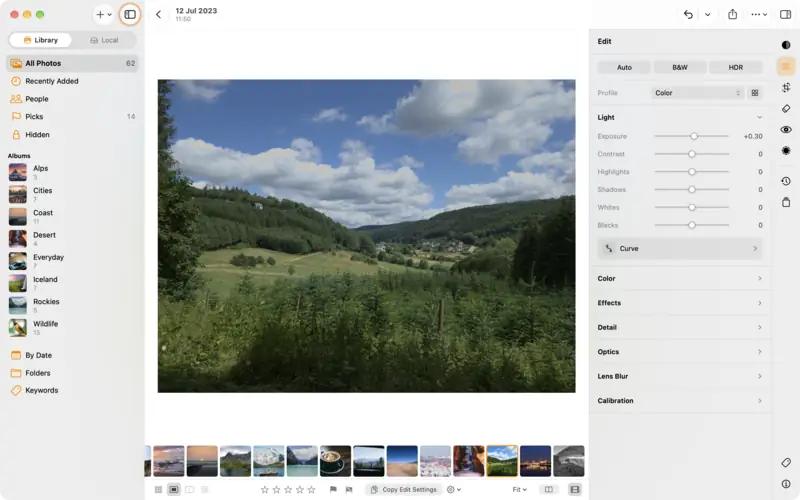This screenshot has height=500, width=800.
Task: Go back with the left chevron arrow
Action: point(158,14)
